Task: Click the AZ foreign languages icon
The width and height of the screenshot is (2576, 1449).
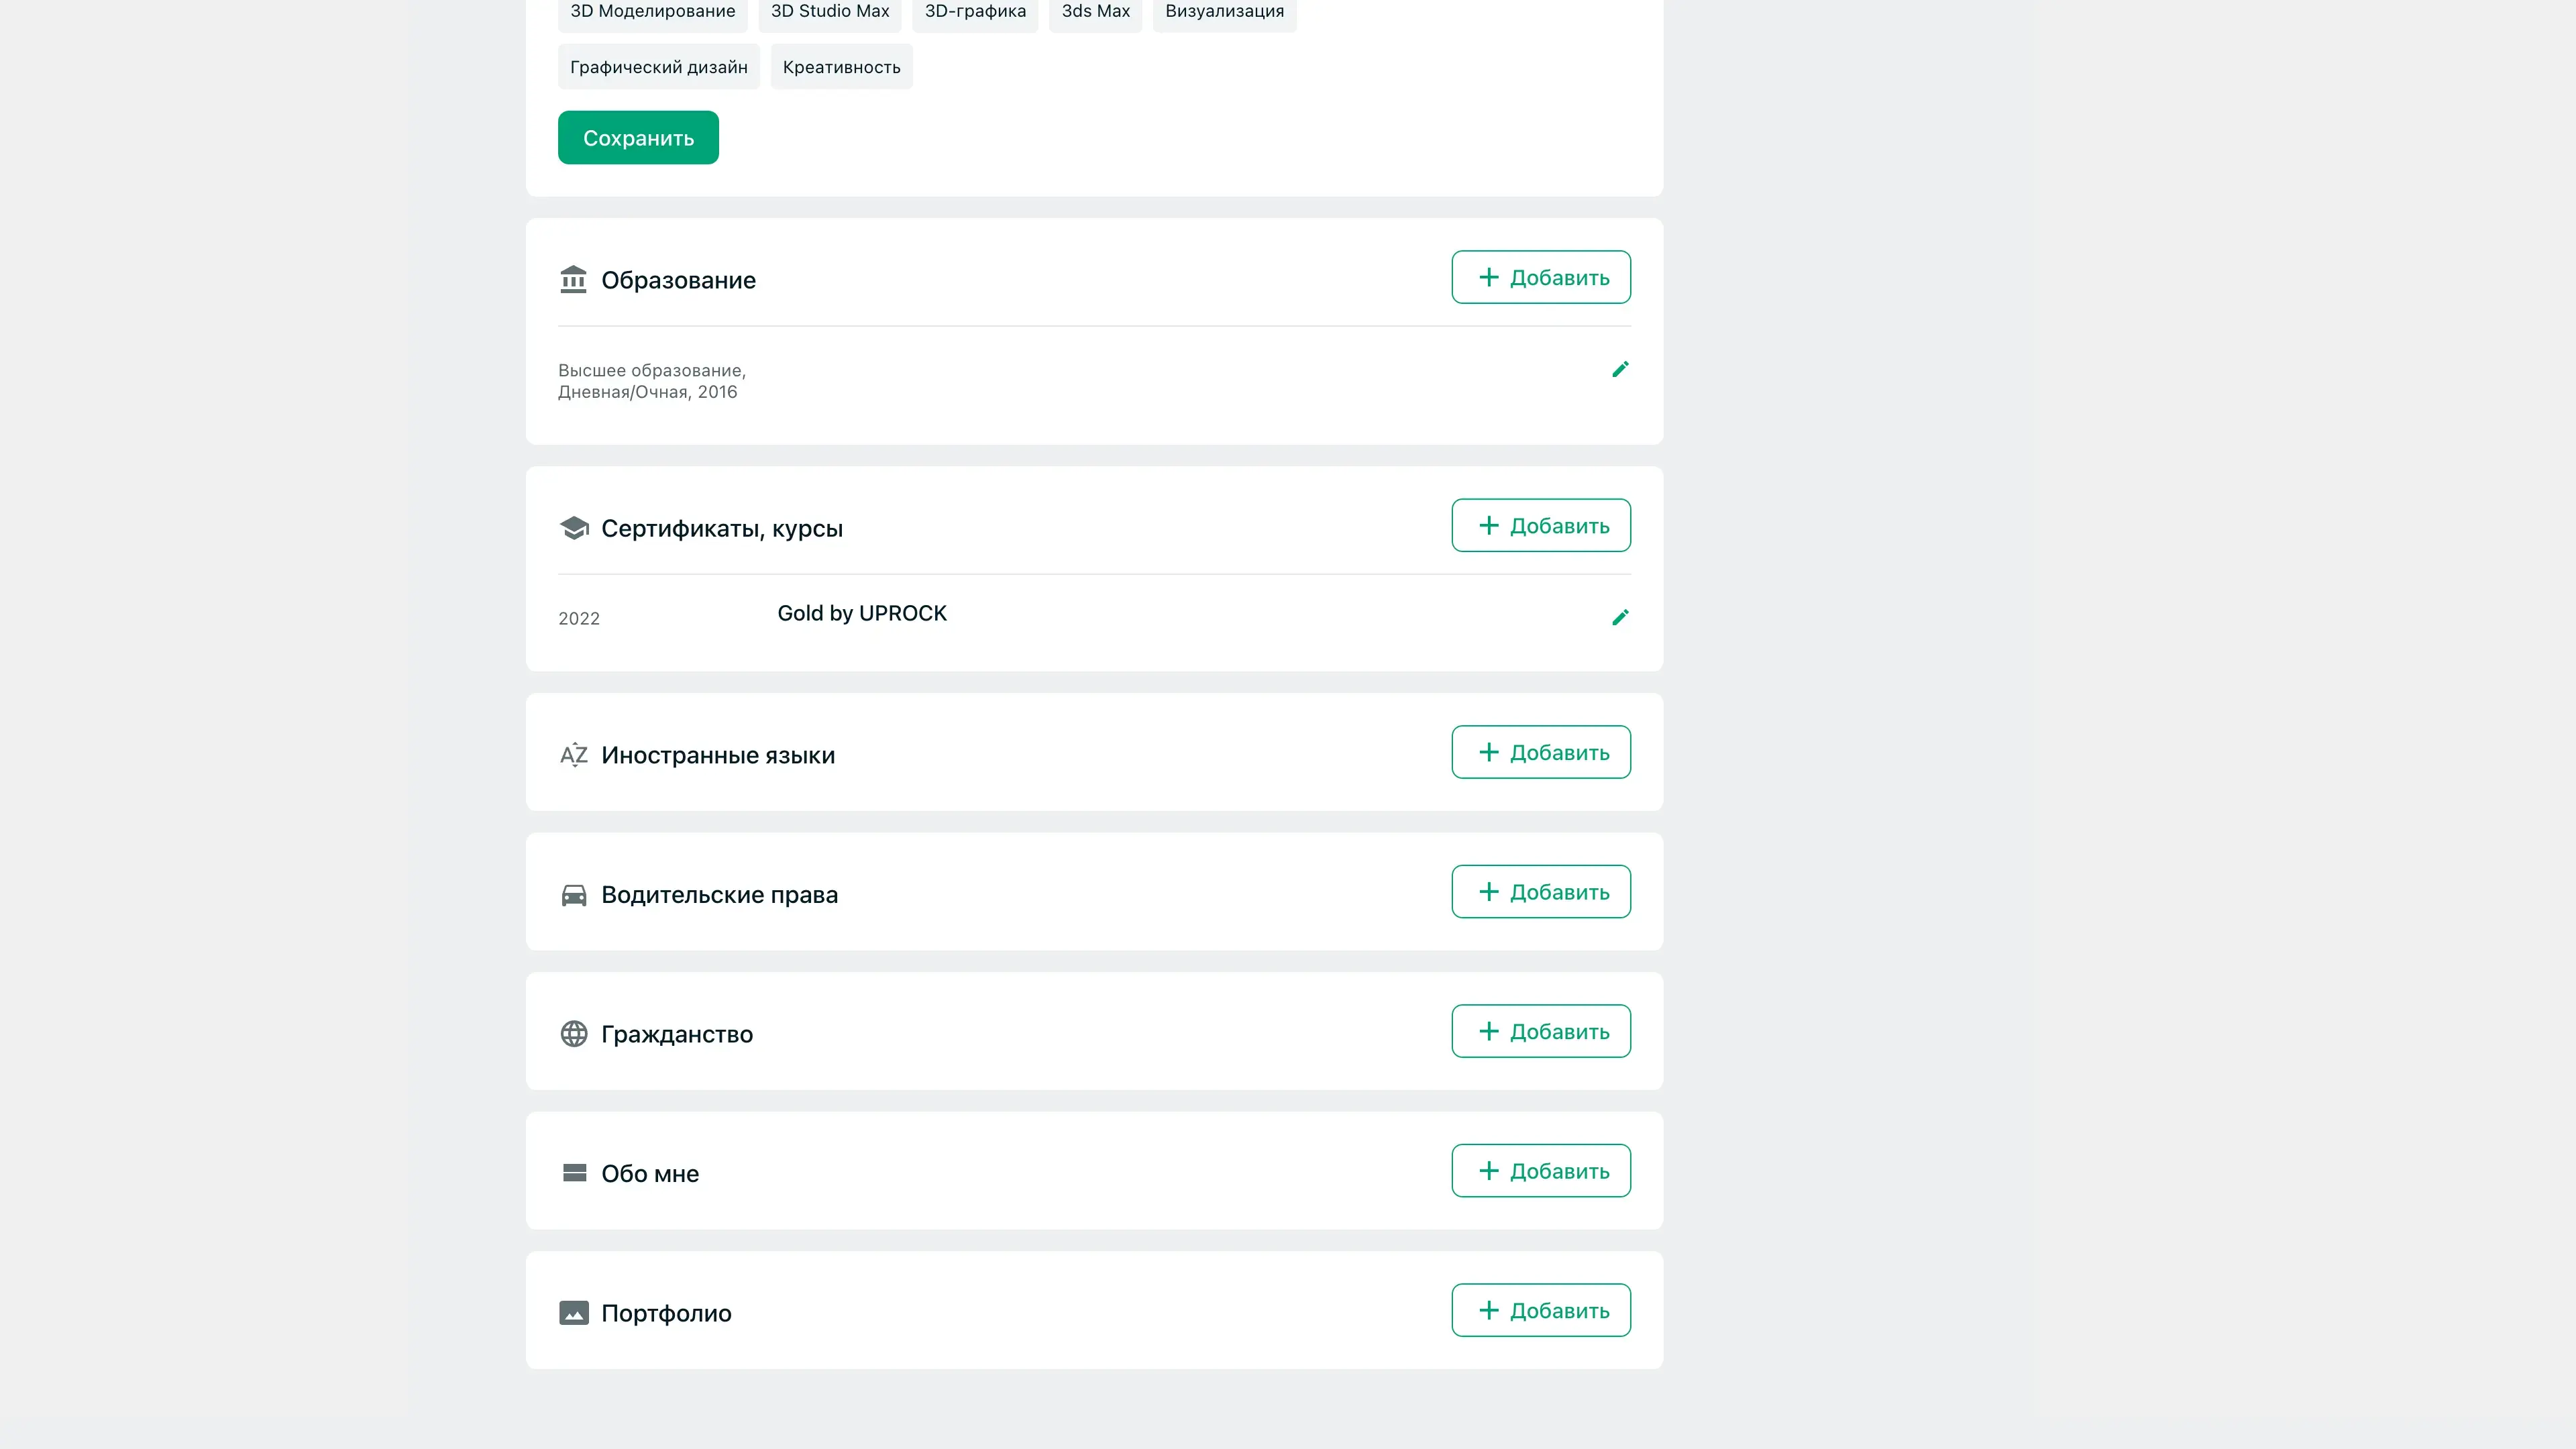Action: coord(573,755)
